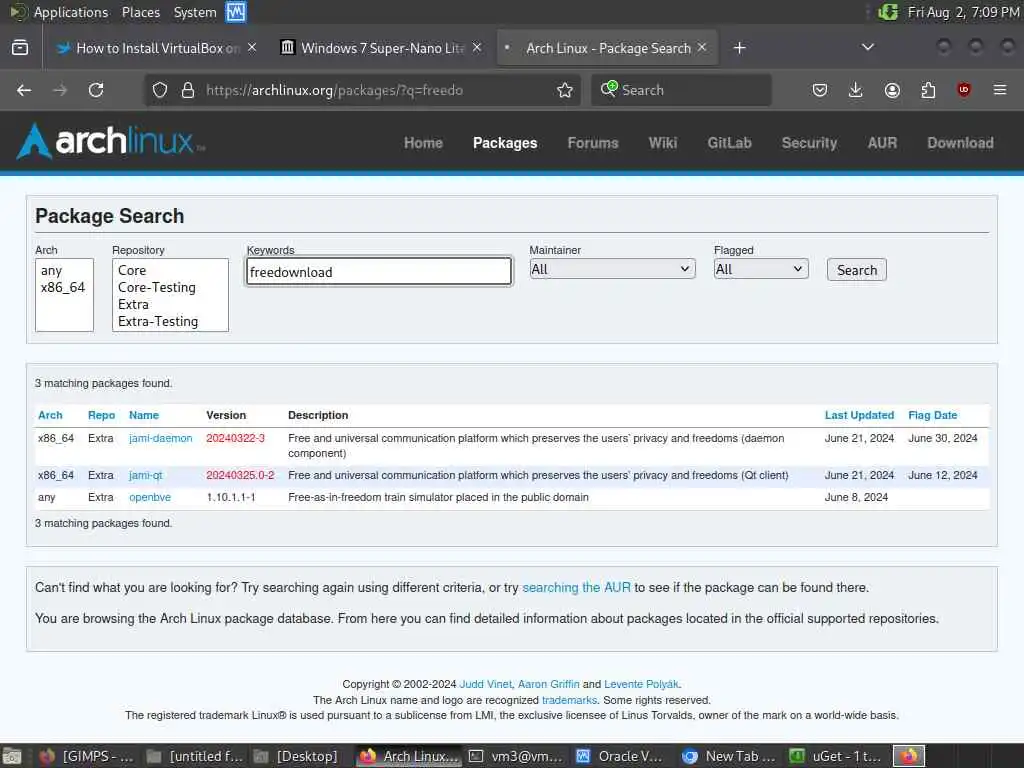Click the Search button in the package form

tap(857, 270)
